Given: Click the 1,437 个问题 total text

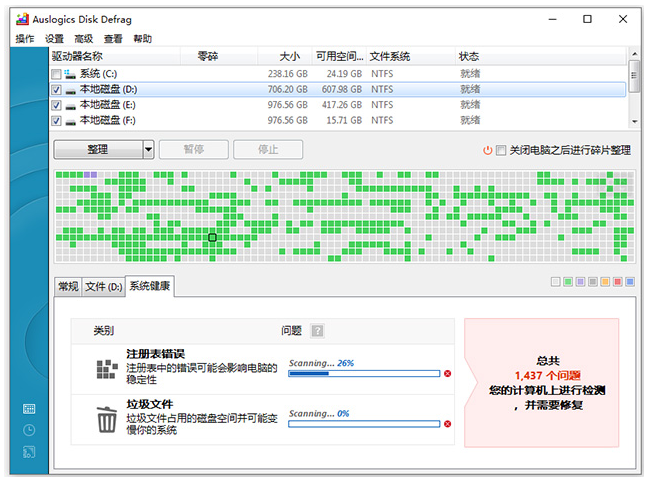Looking at the screenshot, I should [548, 376].
